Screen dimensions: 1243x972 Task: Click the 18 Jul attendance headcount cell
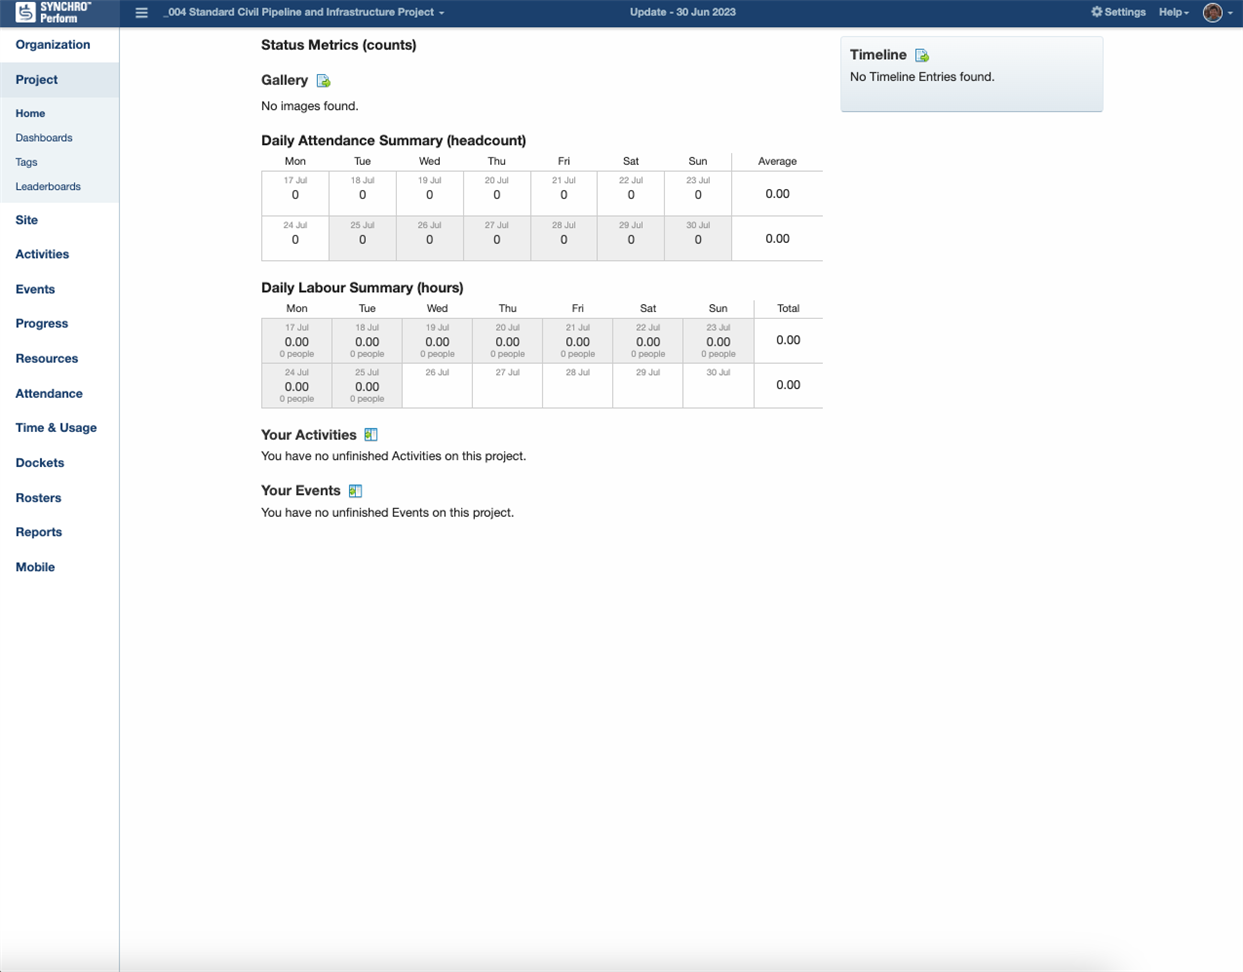tap(362, 193)
